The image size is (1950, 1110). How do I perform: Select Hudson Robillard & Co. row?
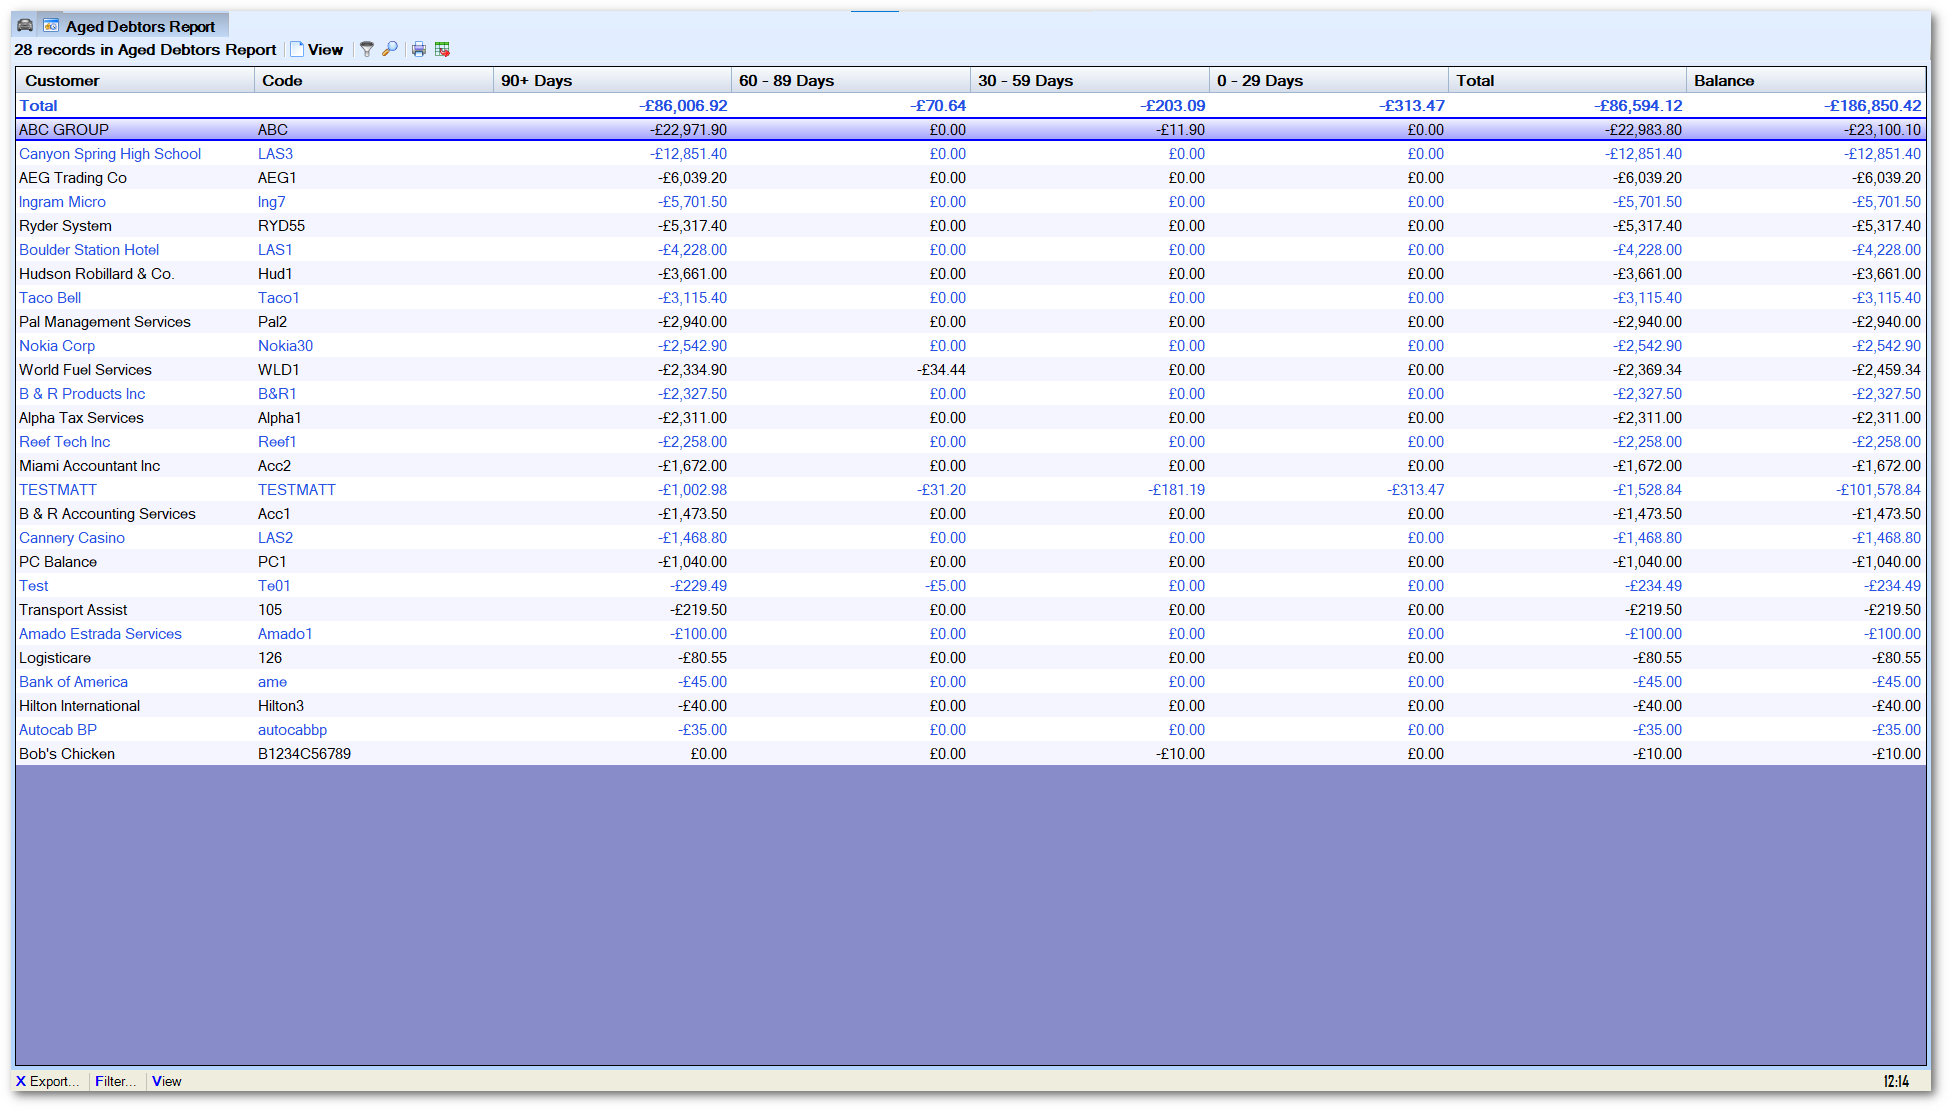coord(970,274)
